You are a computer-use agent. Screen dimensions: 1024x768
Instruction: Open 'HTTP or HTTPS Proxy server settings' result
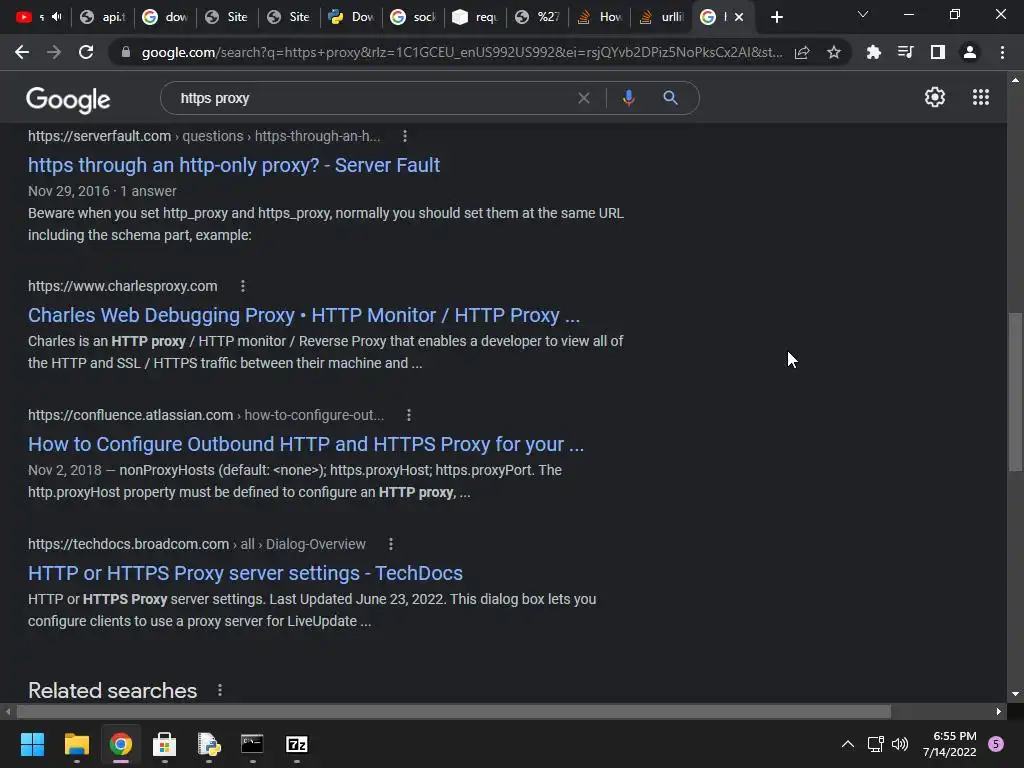246,573
